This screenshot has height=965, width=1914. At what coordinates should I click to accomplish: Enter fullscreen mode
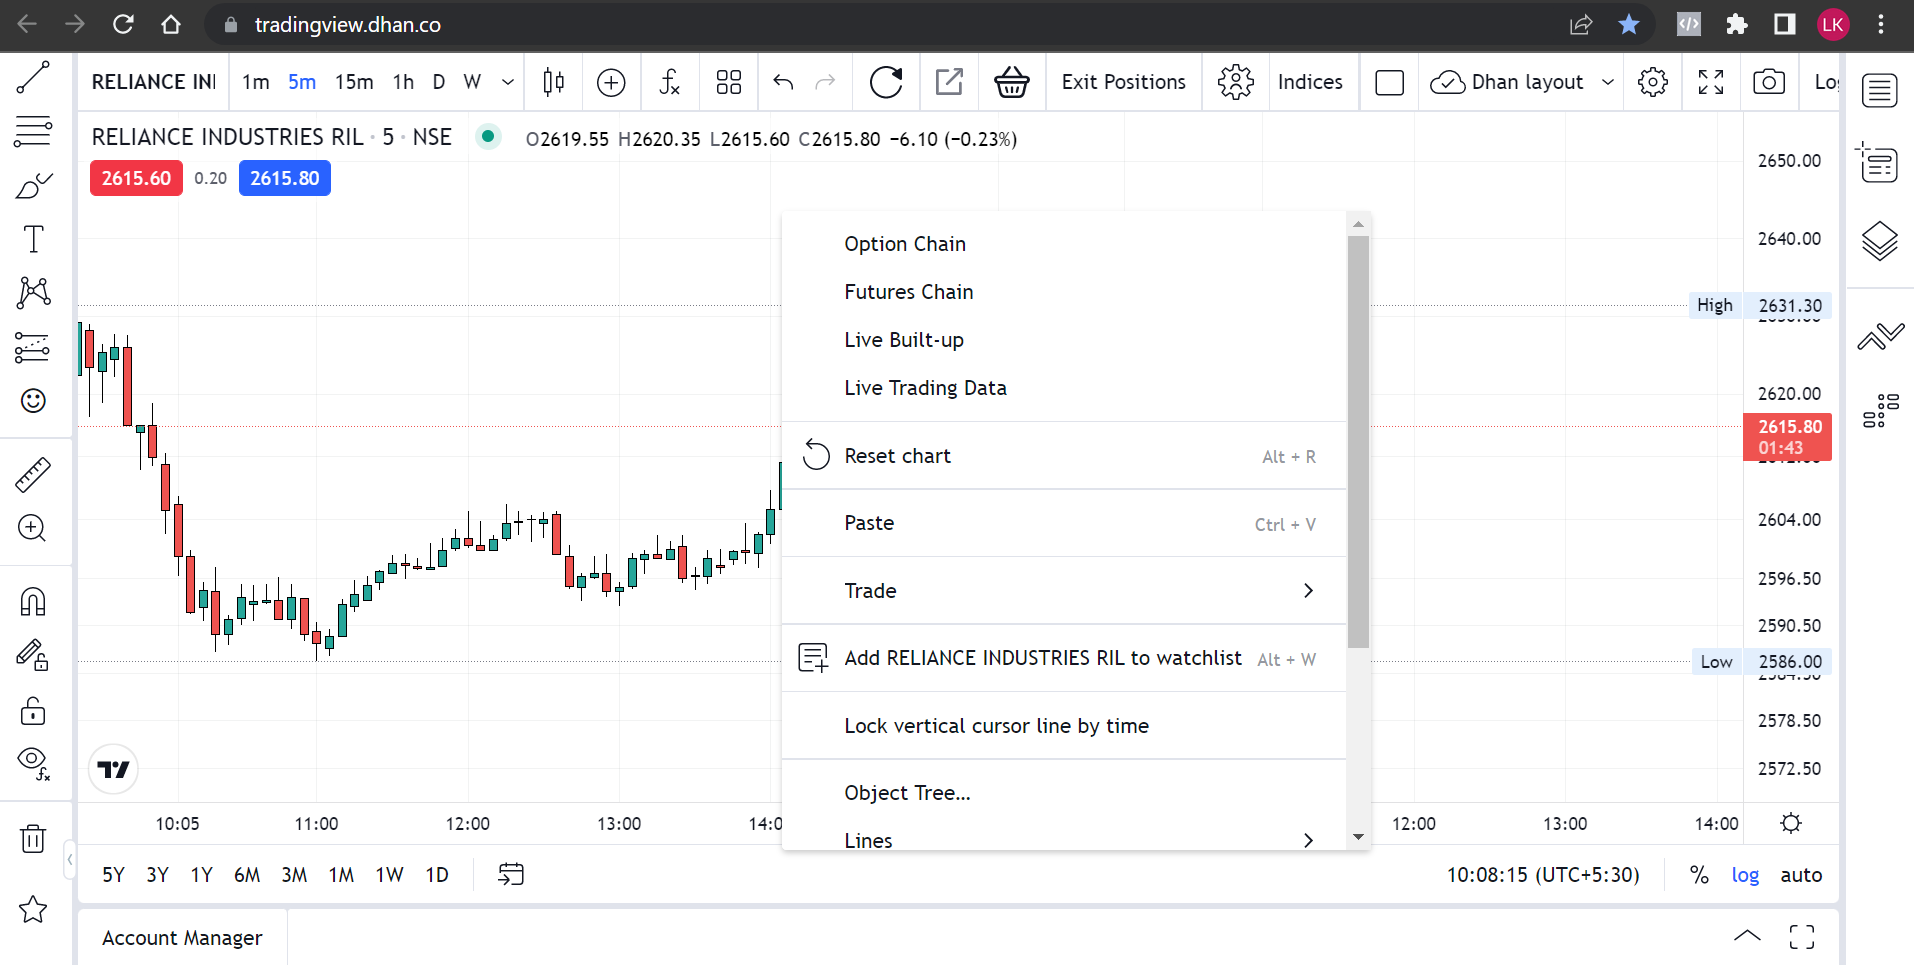coord(1711,82)
